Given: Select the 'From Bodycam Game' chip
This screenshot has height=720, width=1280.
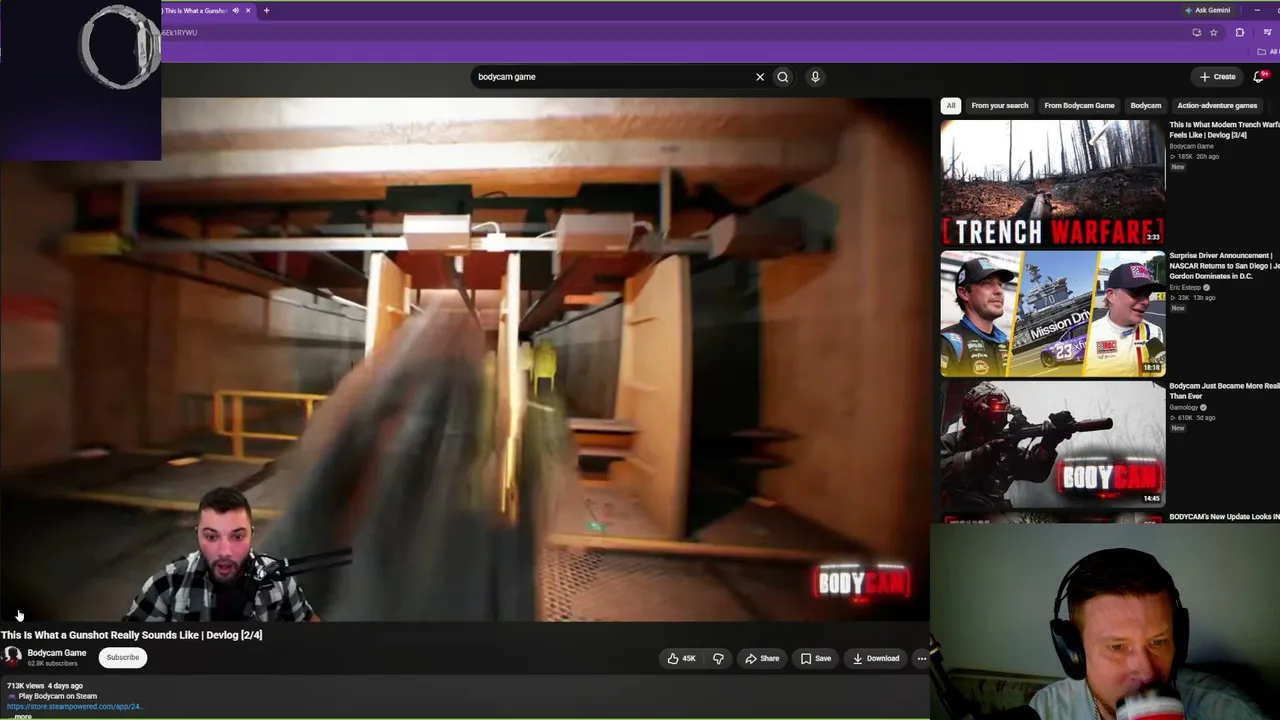Looking at the screenshot, I should point(1079,105).
